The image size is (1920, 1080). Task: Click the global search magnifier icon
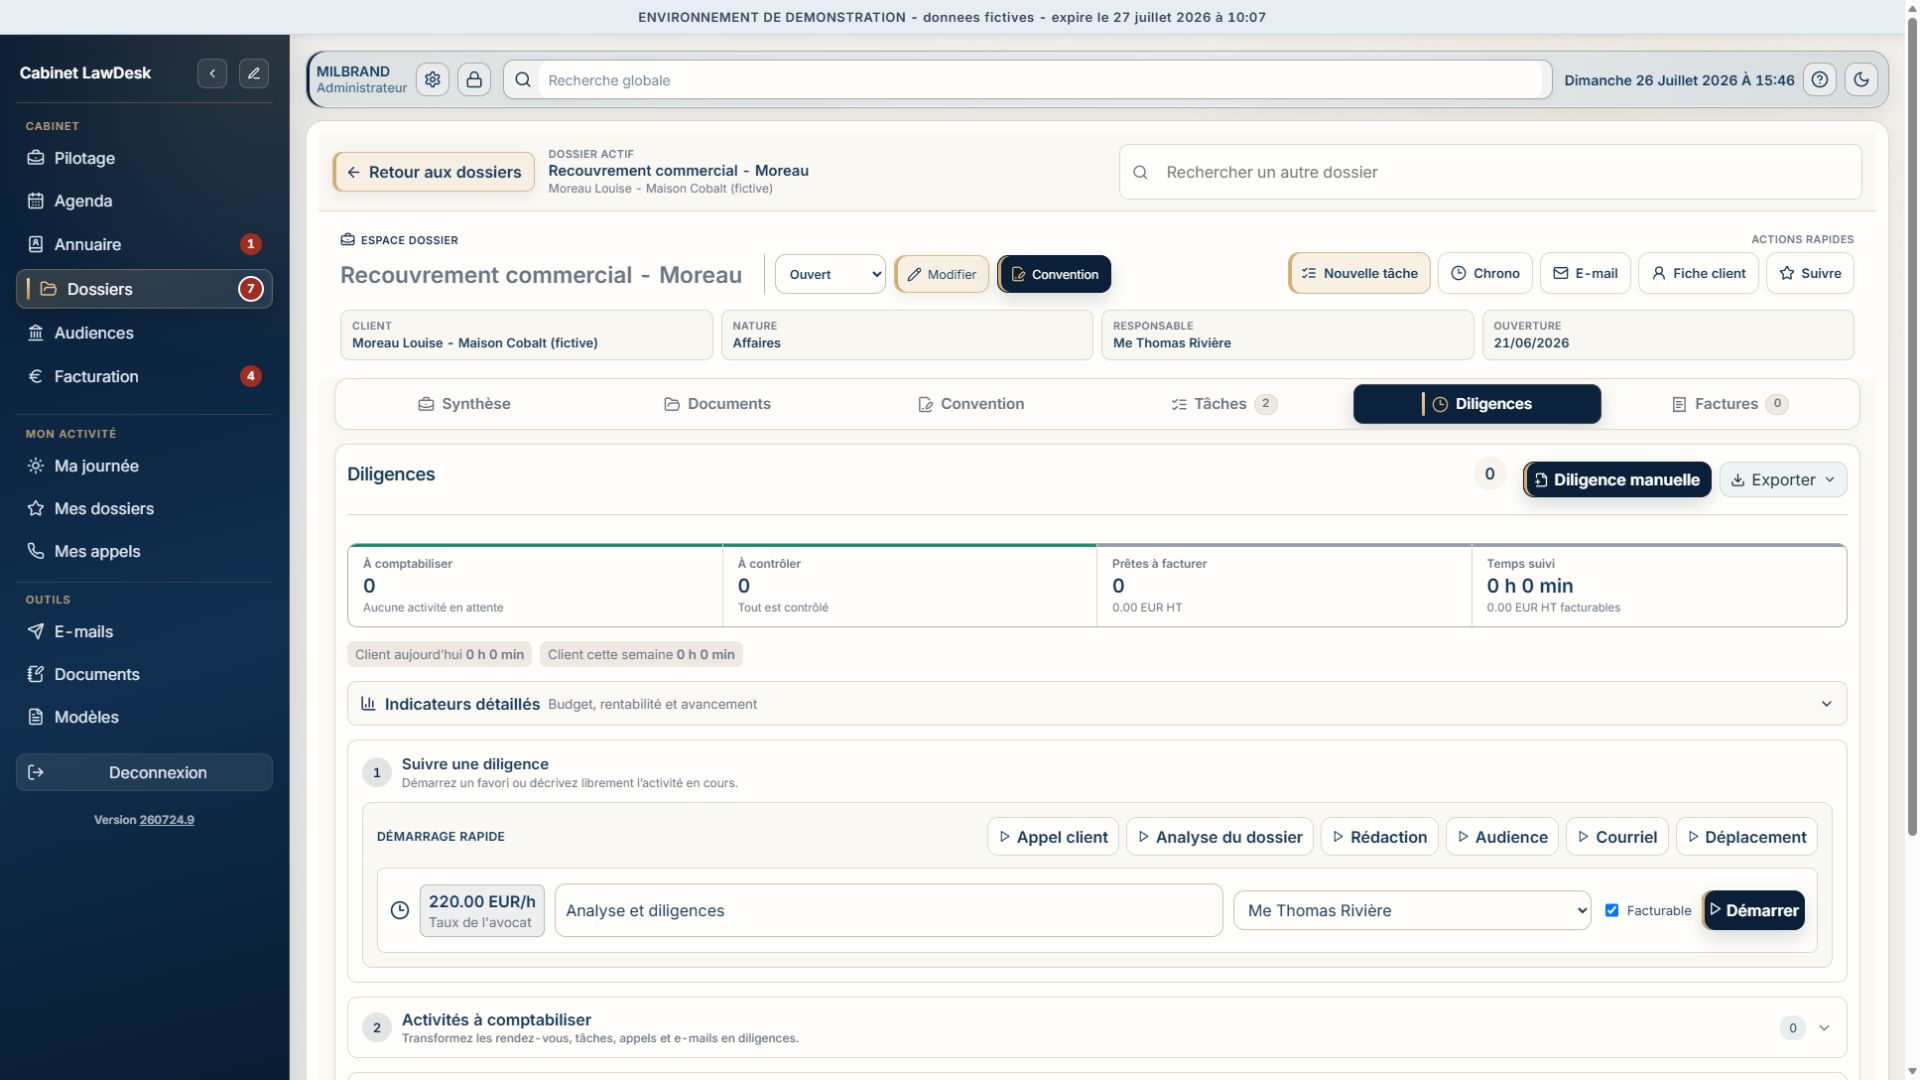click(522, 80)
